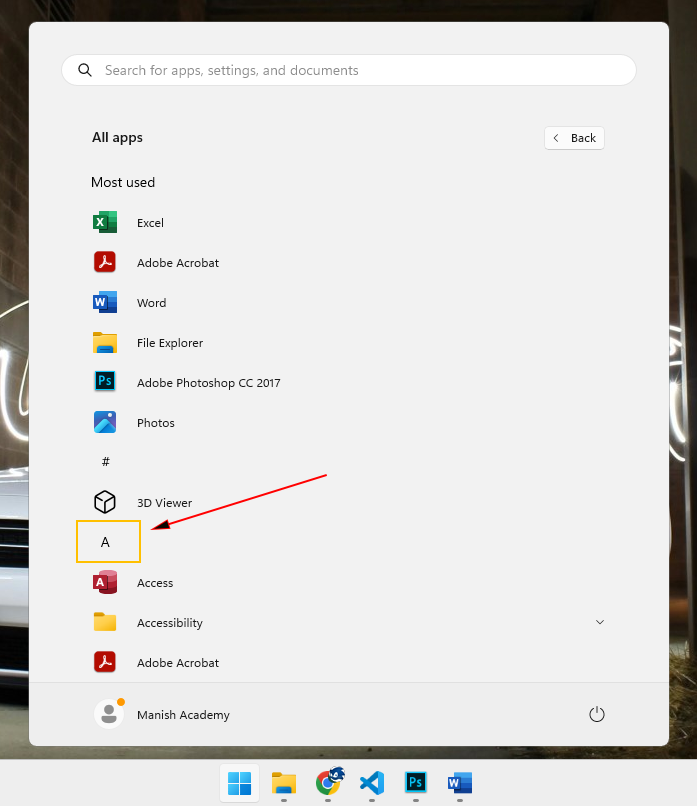Switch to Photoshop on the taskbar
Screen dimensions: 697x806
(x=416, y=782)
